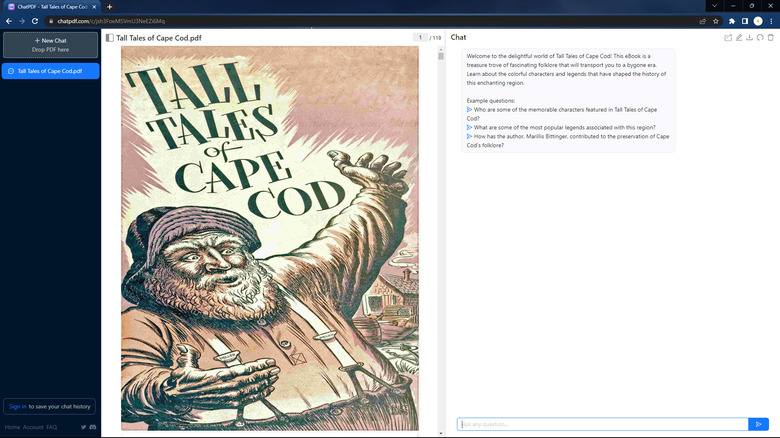Export the chat with the download icon

click(x=750, y=37)
